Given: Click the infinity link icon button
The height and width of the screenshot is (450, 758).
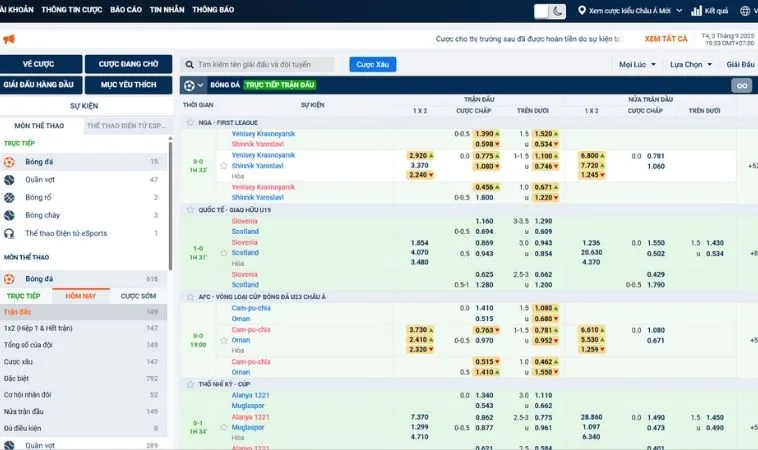Looking at the screenshot, I should coord(741,86).
